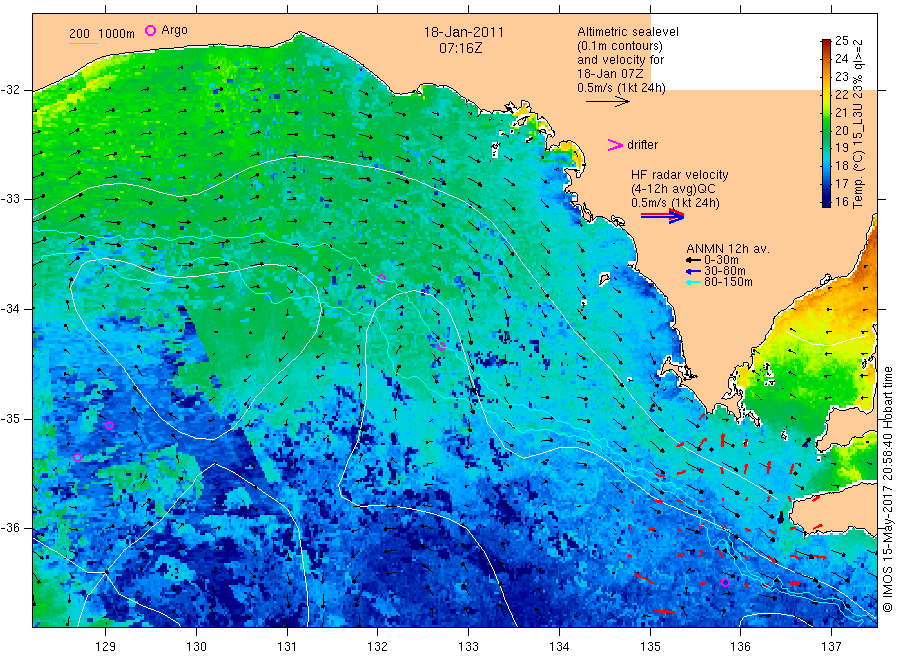Click the magenta drifter chevron symbol

coord(615,145)
